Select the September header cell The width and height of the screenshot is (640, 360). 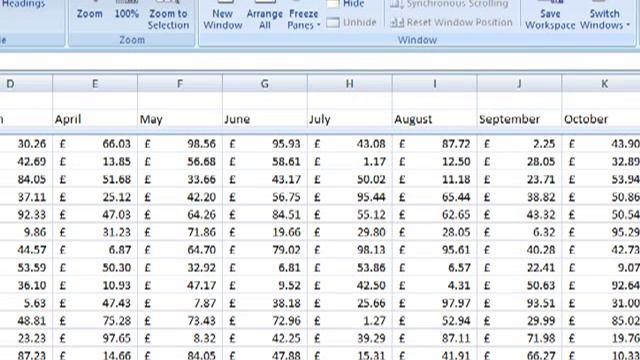pyautogui.click(x=520, y=120)
